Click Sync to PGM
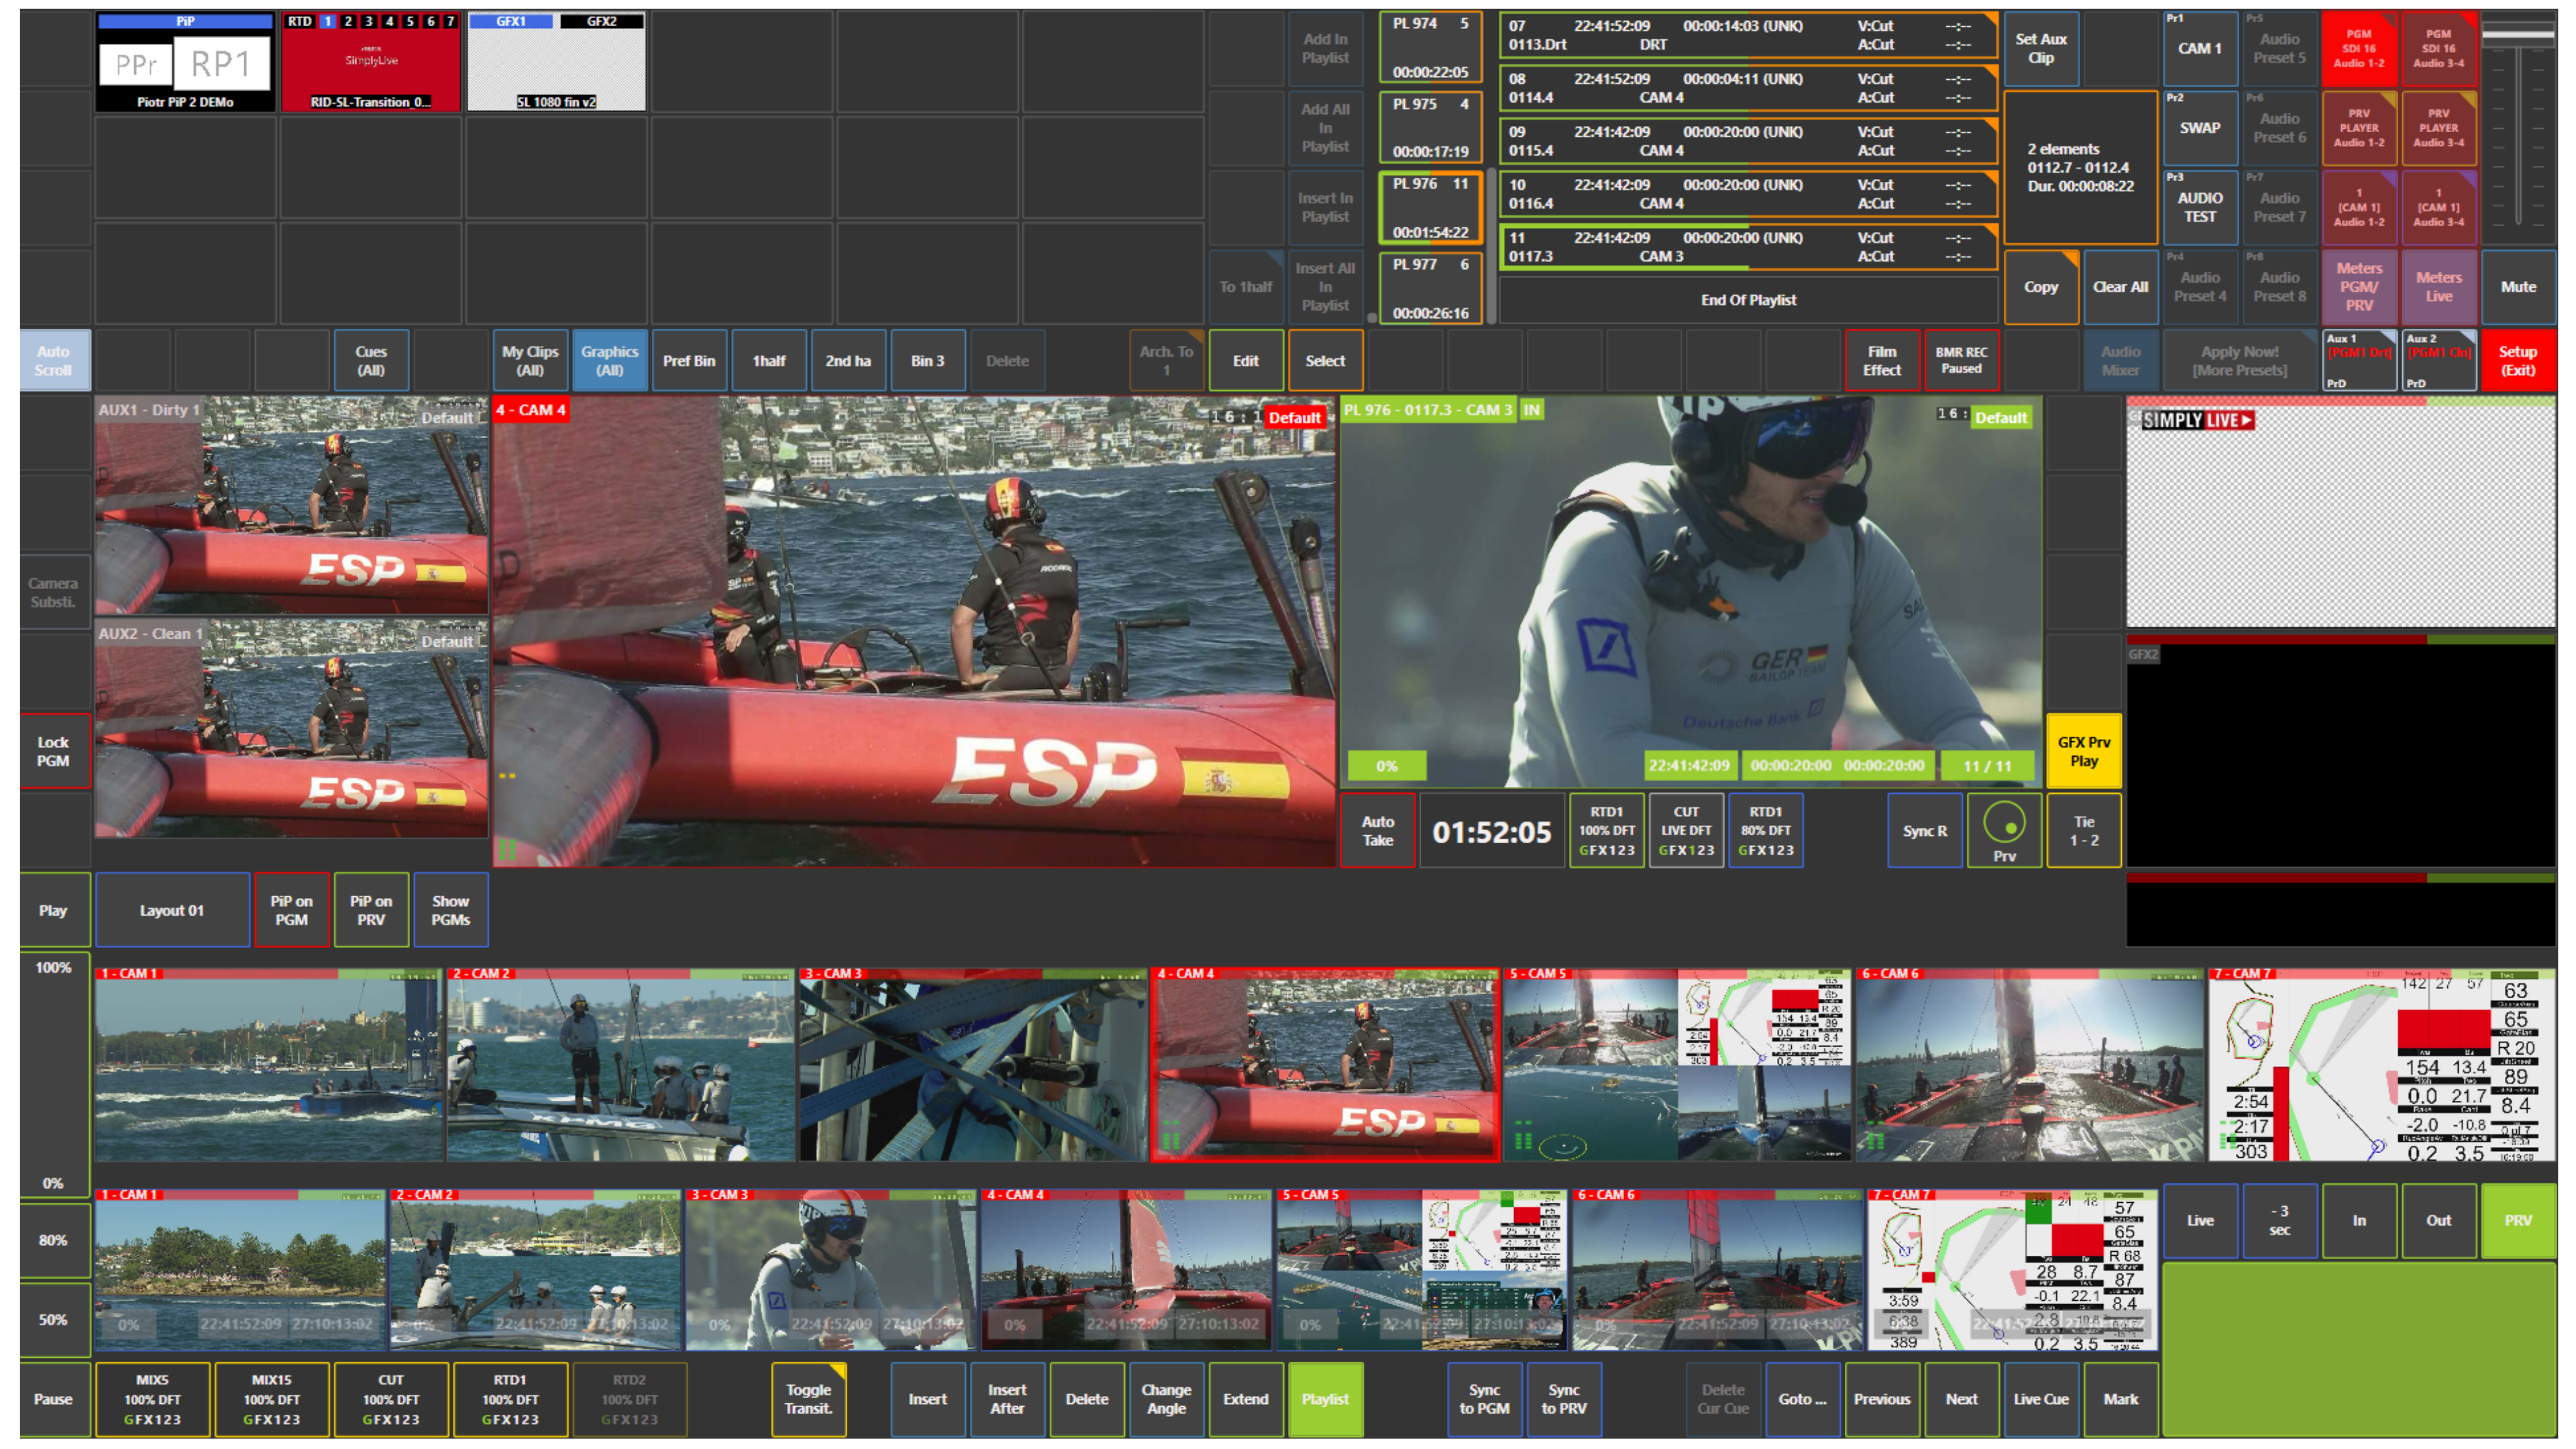Image resolution: width=2576 pixels, height=1449 pixels. (x=1484, y=1399)
